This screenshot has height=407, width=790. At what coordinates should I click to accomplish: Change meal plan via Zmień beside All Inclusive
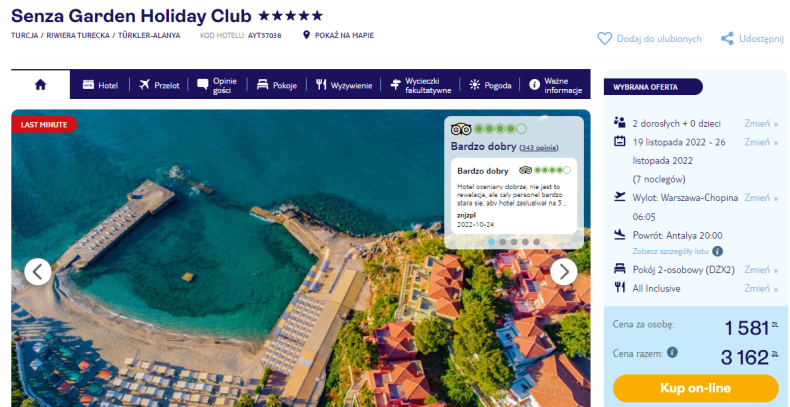[761, 289]
